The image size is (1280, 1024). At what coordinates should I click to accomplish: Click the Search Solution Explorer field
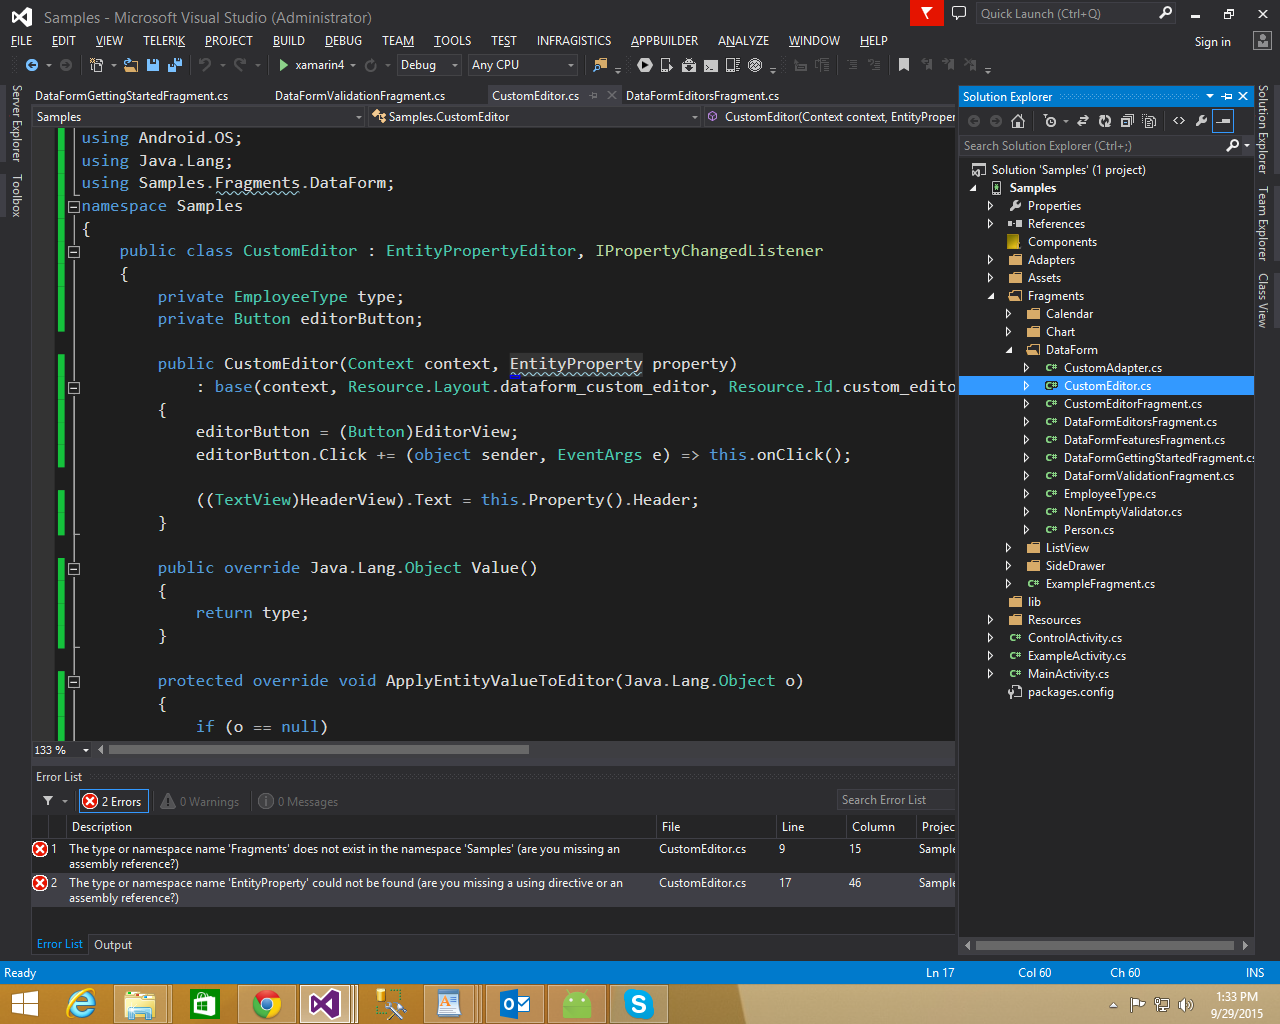click(1093, 146)
